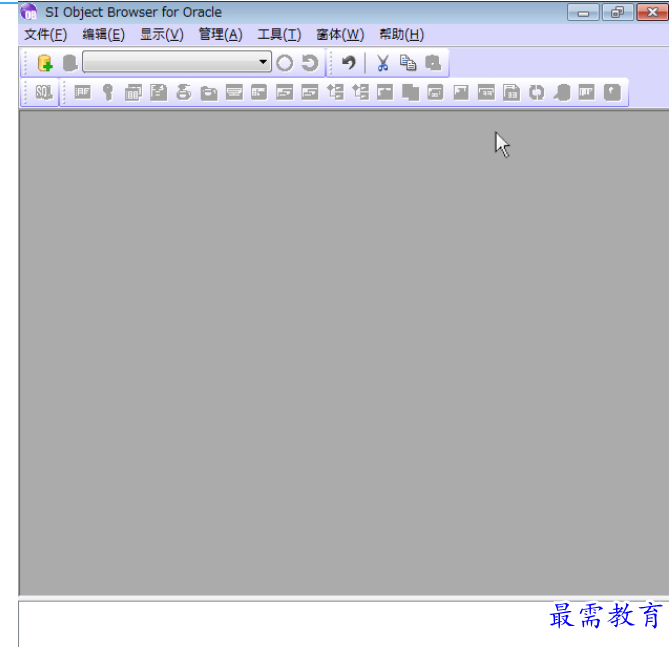This screenshot has width=671, height=647.
Task: Click the Paste clipboard icon
Action: [433, 63]
